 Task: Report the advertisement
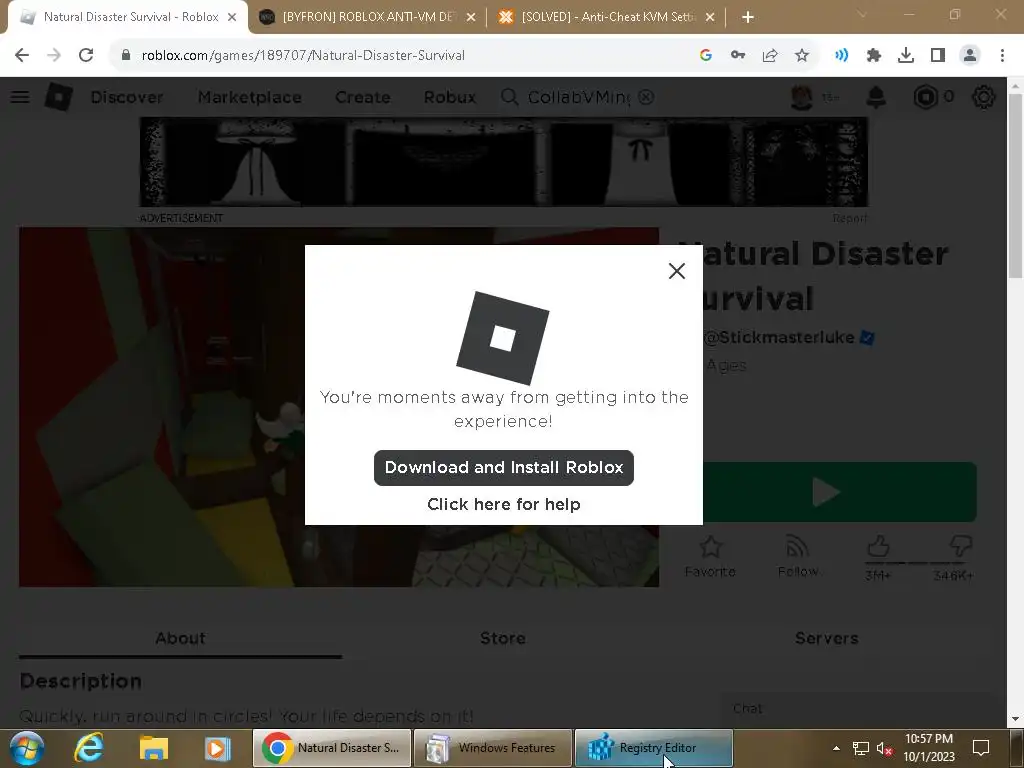click(850, 218)
